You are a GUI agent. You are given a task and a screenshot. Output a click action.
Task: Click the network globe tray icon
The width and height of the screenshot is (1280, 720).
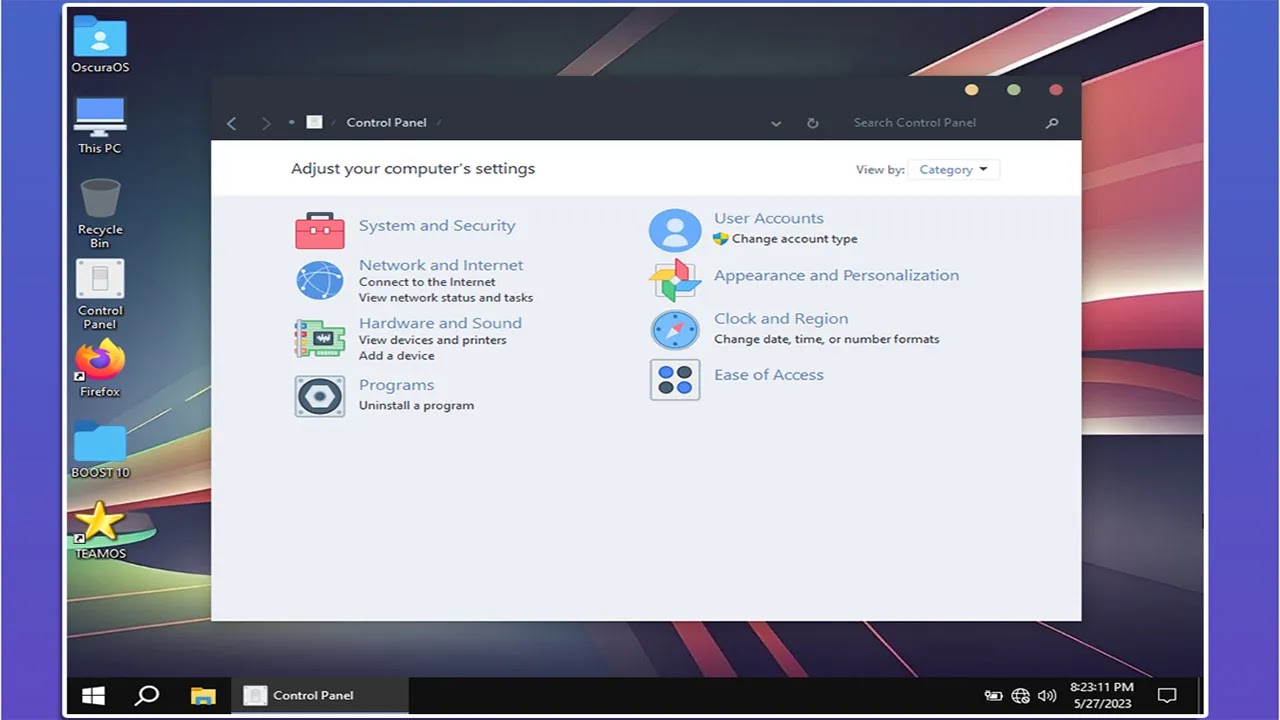tap(1020, 696)
